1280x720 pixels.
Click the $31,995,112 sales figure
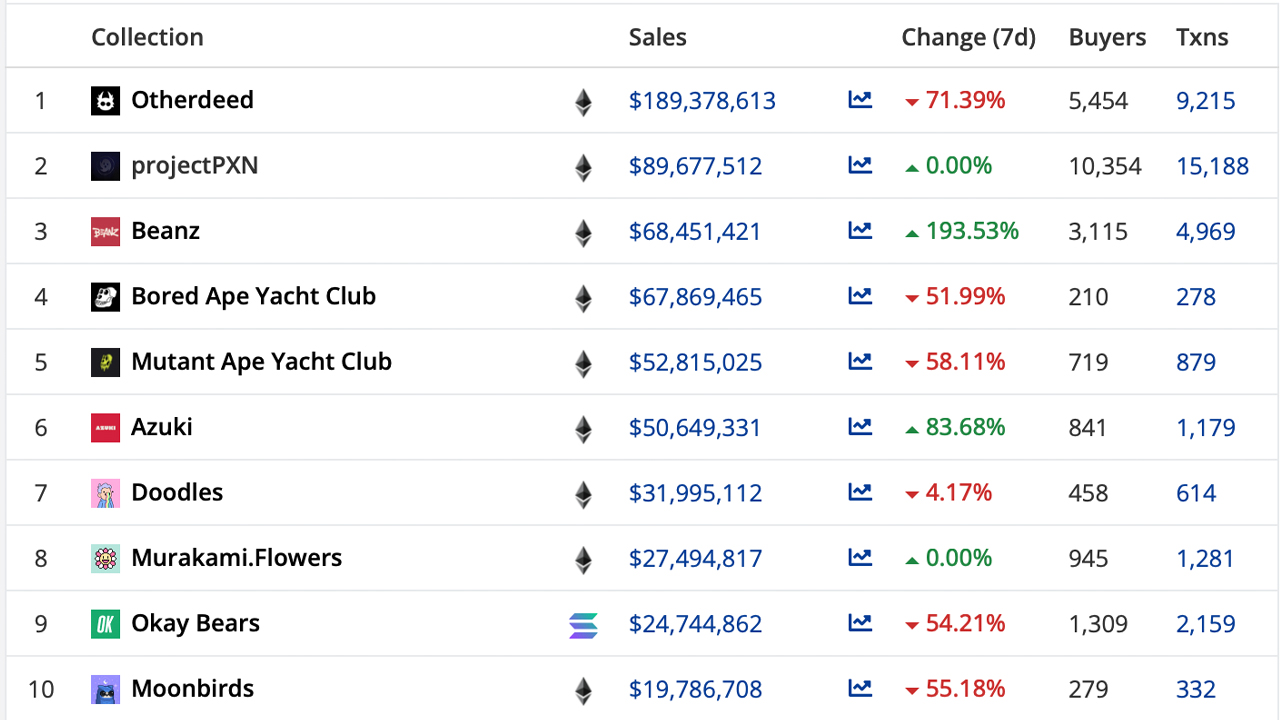point(696,493)
